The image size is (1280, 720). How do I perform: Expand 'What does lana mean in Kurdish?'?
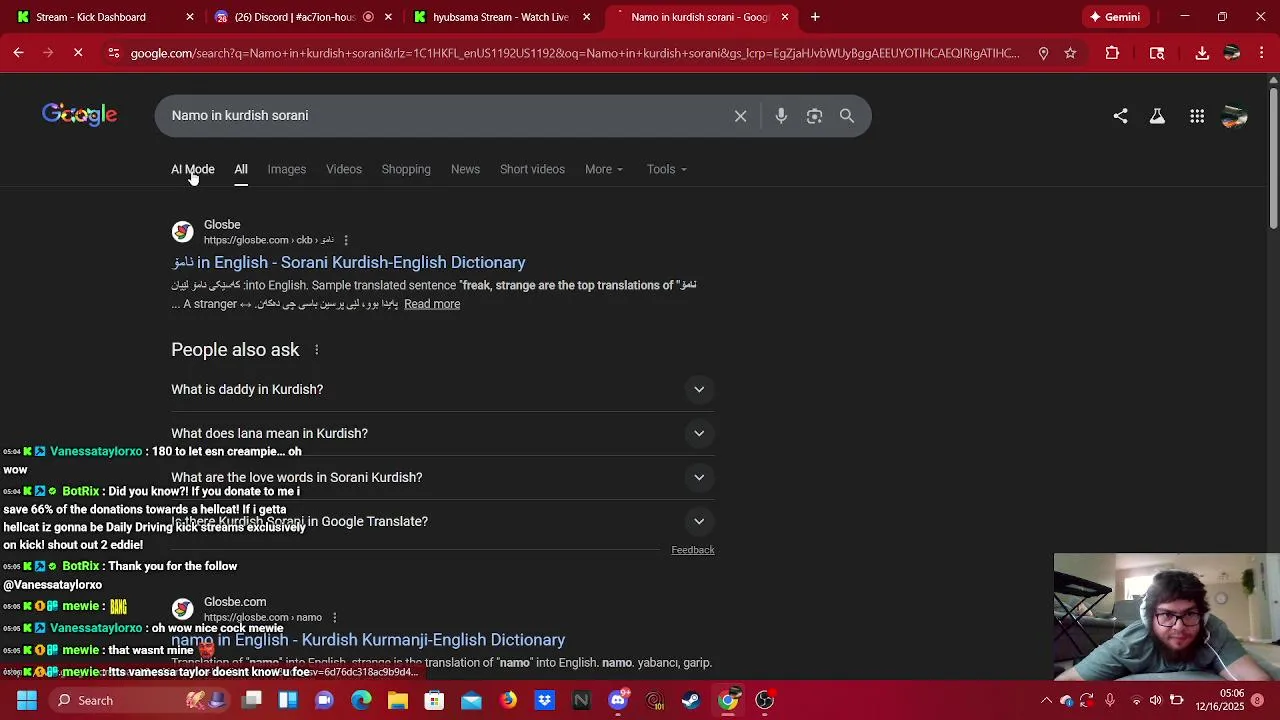442,433
